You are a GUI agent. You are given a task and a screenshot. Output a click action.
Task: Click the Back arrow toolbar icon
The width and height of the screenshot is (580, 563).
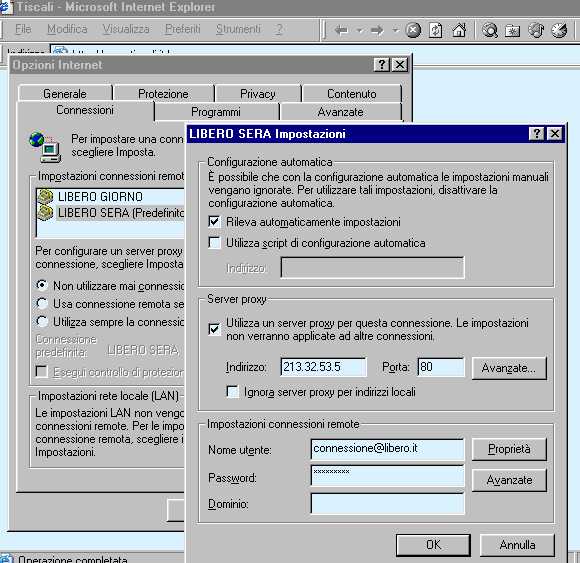pyautogui.click(x=341, y=30)
